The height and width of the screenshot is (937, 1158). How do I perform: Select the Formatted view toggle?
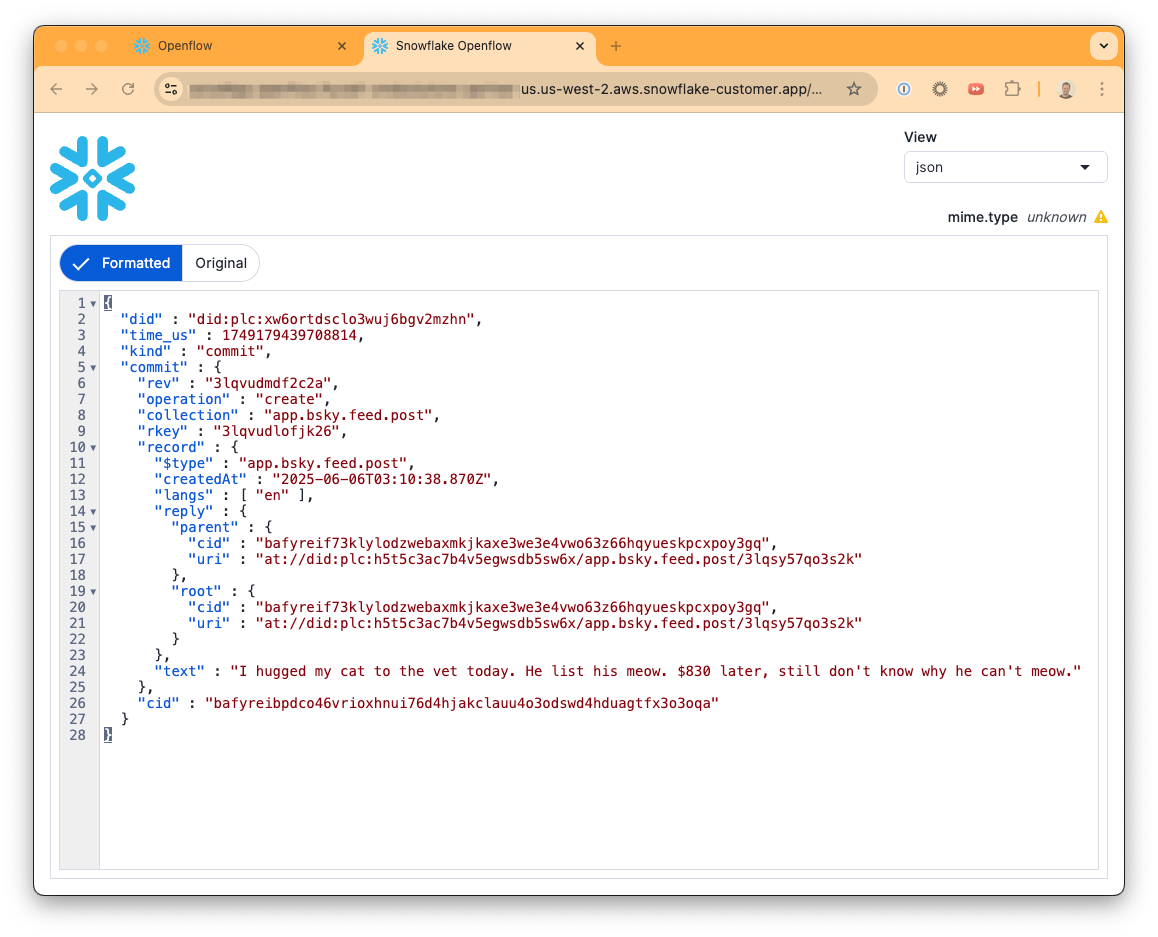coord(121,263)
